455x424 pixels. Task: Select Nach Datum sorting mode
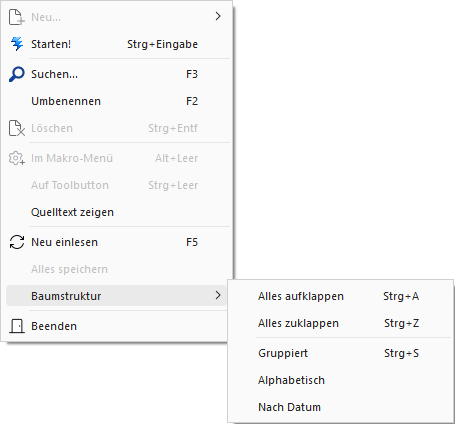pyautogui.click(x=341, y=407)
